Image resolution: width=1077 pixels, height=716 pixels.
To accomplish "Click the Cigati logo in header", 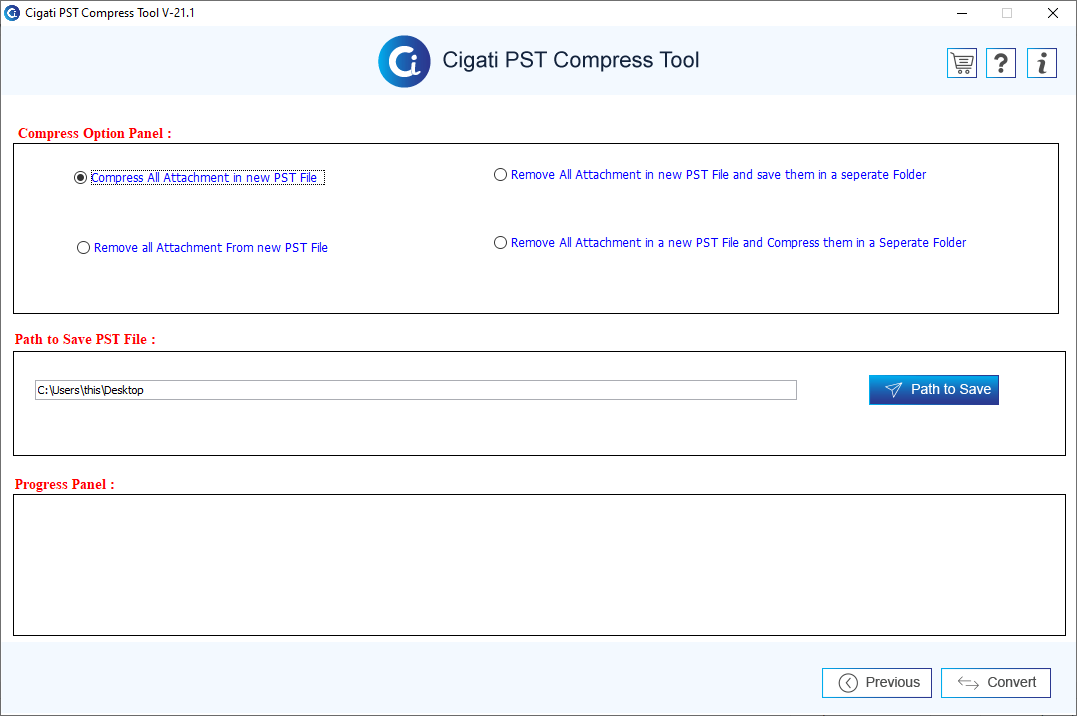I will (x=405, y=62).
